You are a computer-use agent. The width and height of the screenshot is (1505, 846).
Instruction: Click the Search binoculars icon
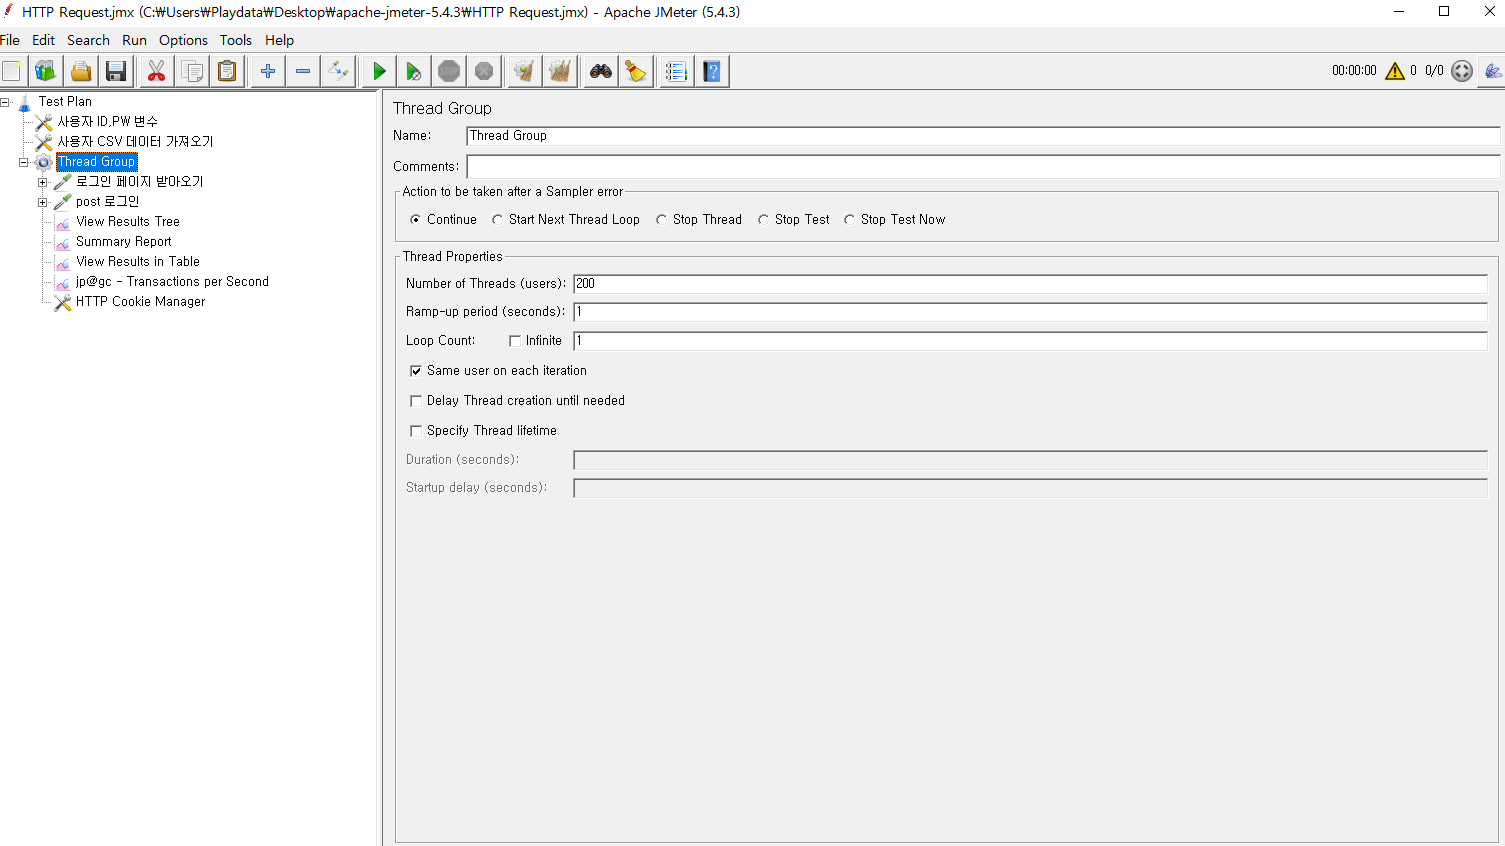coord(600,71)
